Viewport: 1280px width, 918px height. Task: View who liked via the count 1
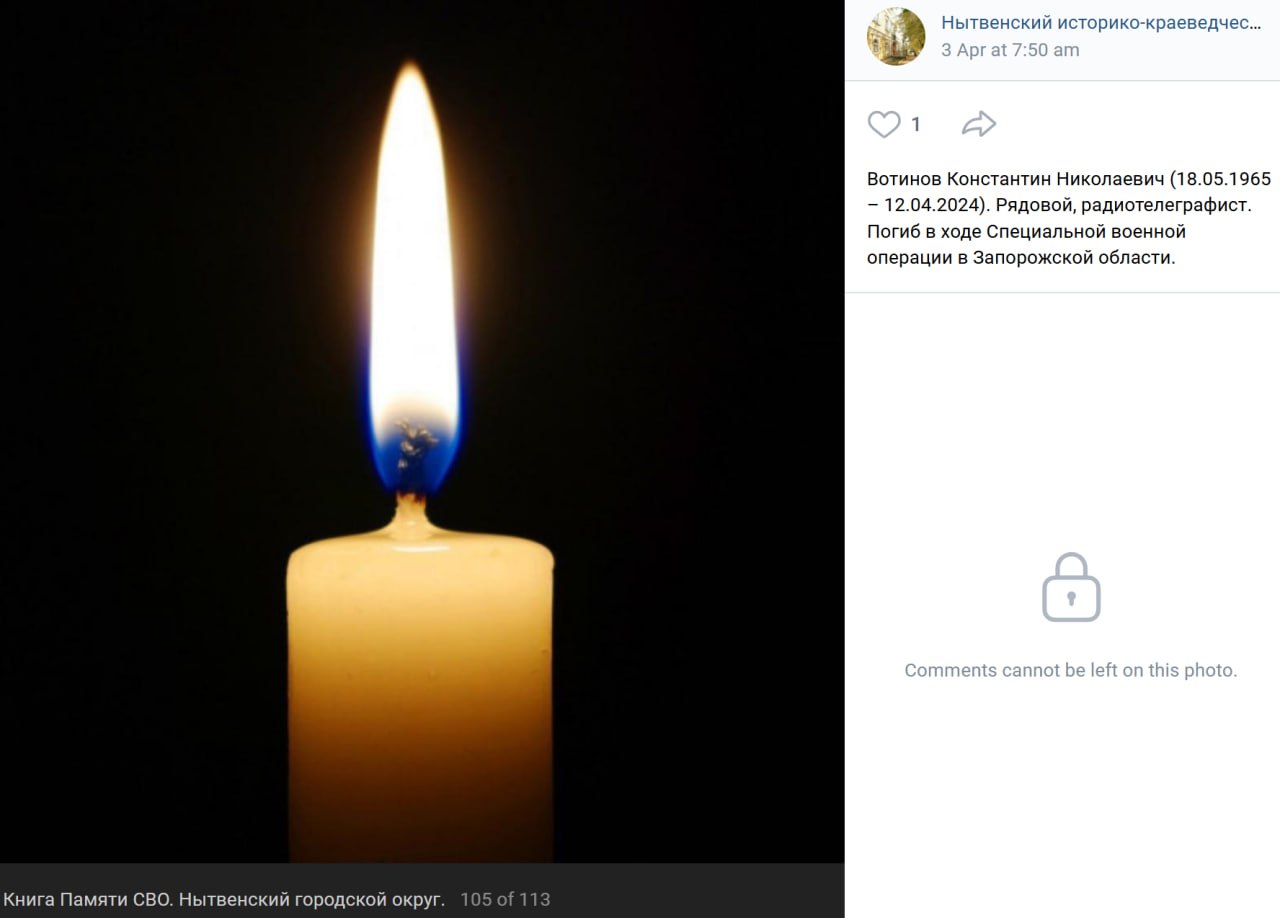(915, 124)
